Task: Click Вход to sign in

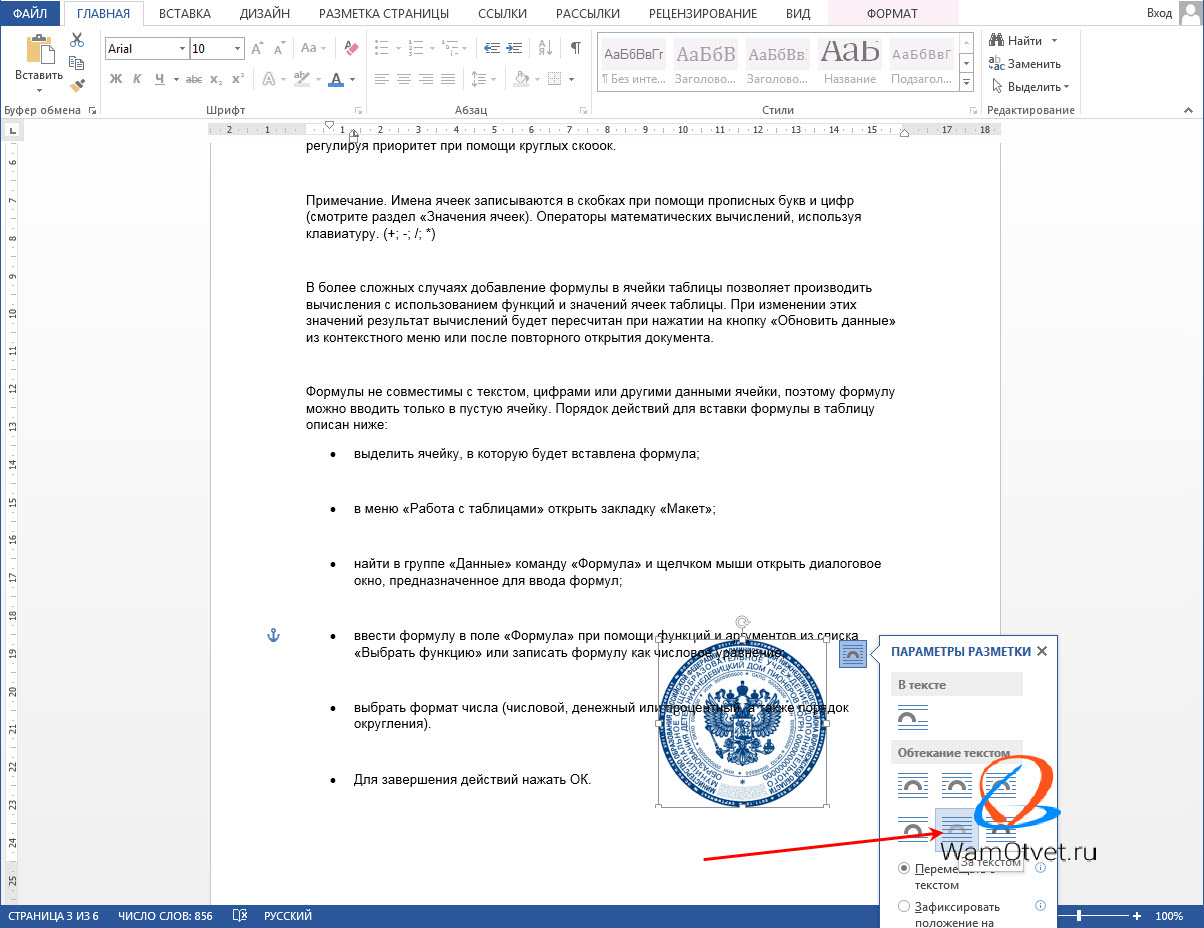Action: (x=1160, y=13)
